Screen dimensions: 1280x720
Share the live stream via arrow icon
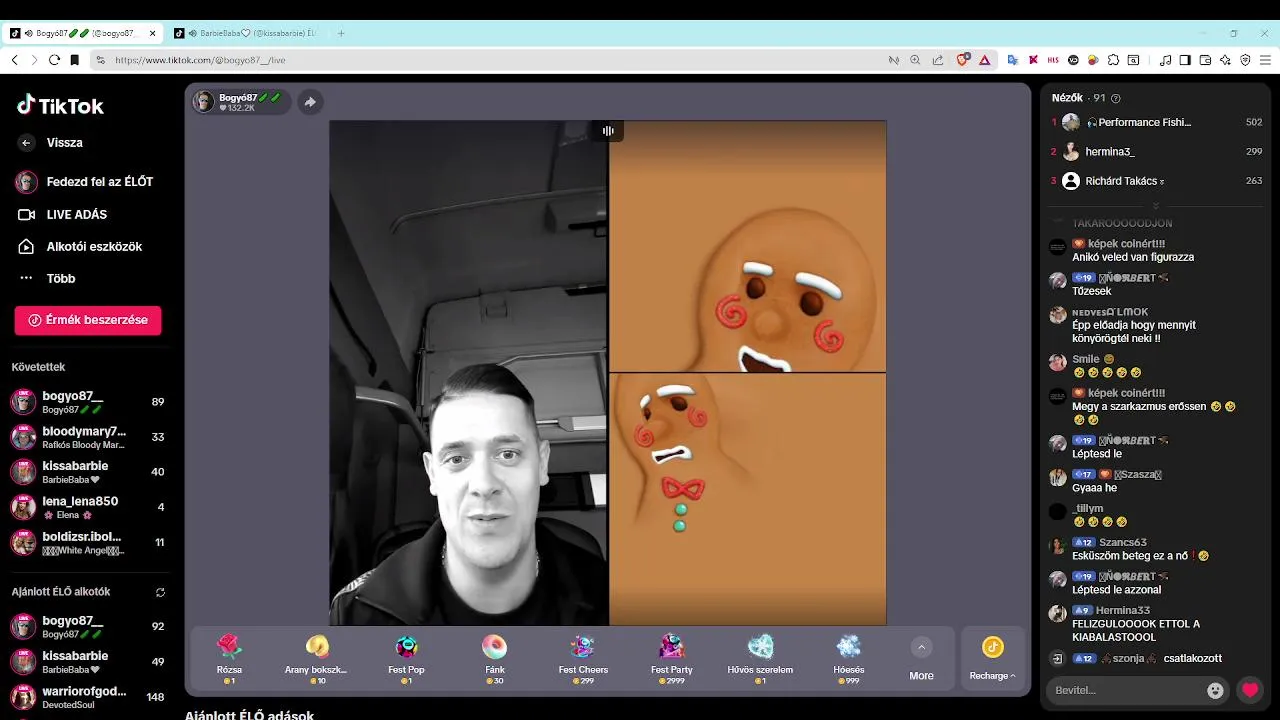coord(310,102)
